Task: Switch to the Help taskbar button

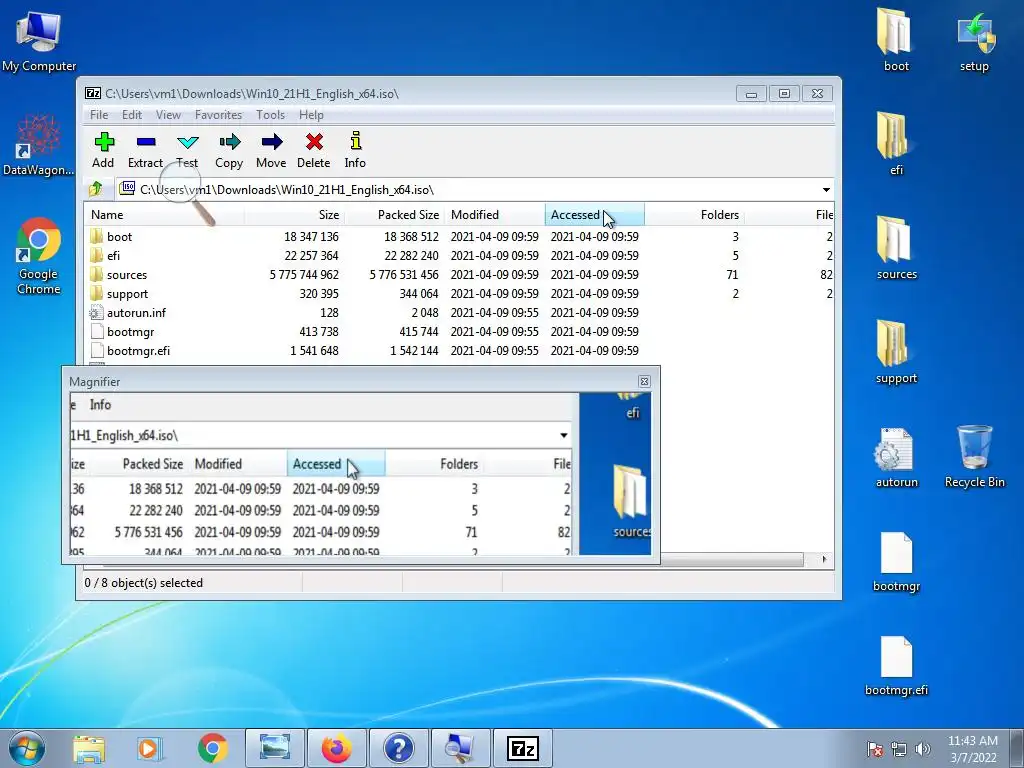Action: tap(399, 748)
